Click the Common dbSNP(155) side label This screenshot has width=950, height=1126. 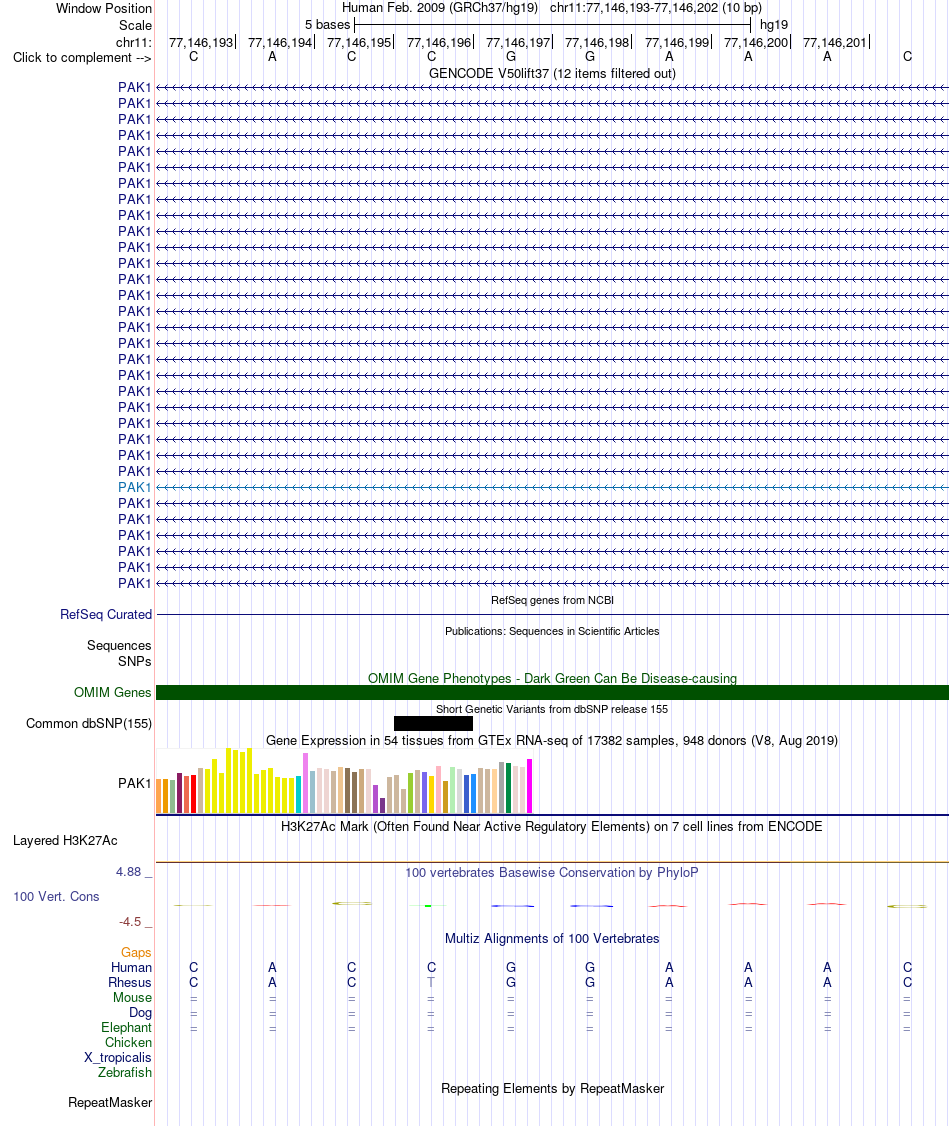[89, 723]
